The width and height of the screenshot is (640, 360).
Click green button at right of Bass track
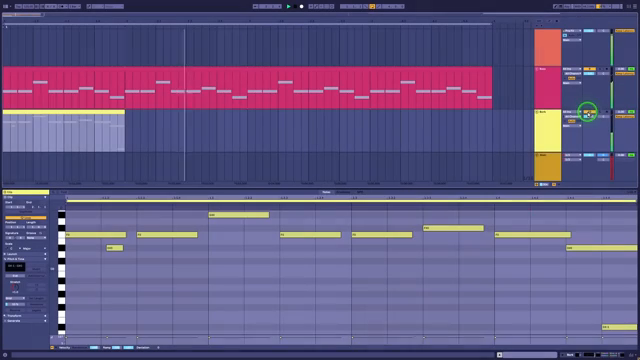click(631, 69)
